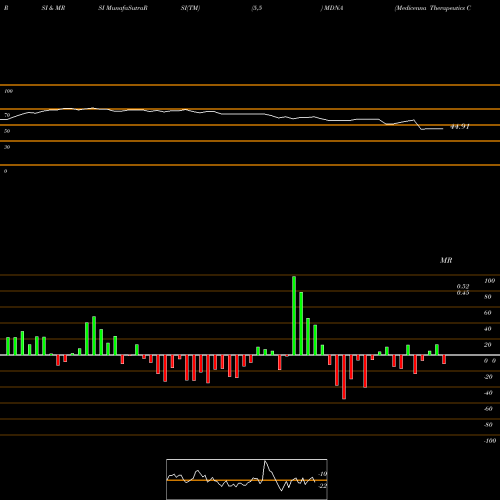Click the -22 label in mini chart

tap(322, 486)
